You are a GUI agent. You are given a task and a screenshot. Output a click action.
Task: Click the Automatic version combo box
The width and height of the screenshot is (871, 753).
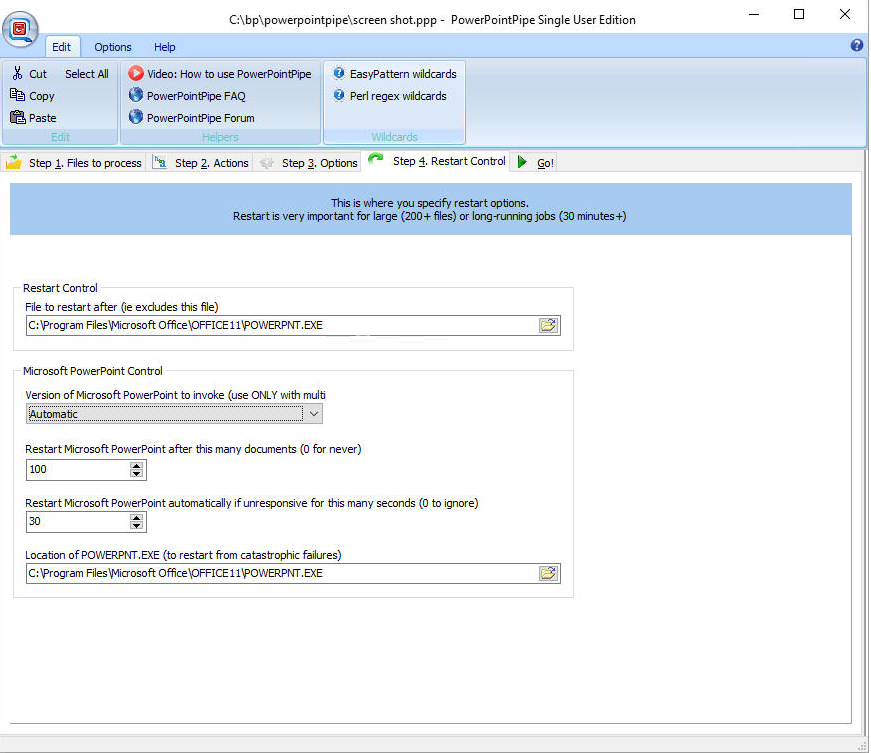pos(174,414)
